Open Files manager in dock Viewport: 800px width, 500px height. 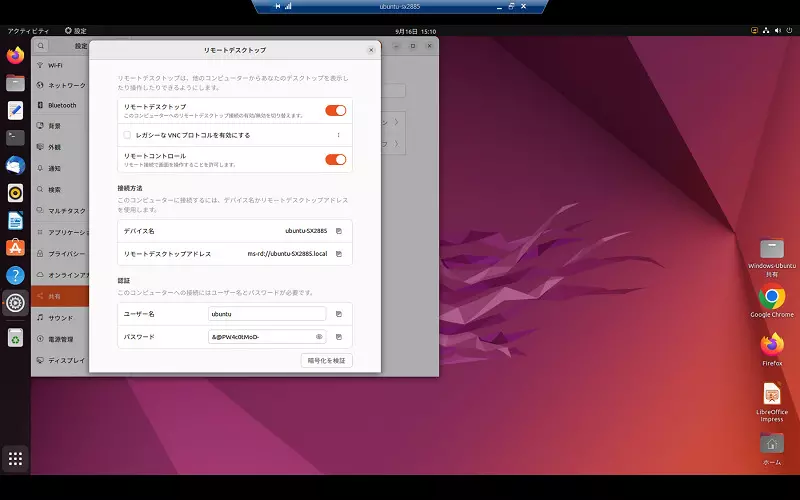tap(15, 83)
